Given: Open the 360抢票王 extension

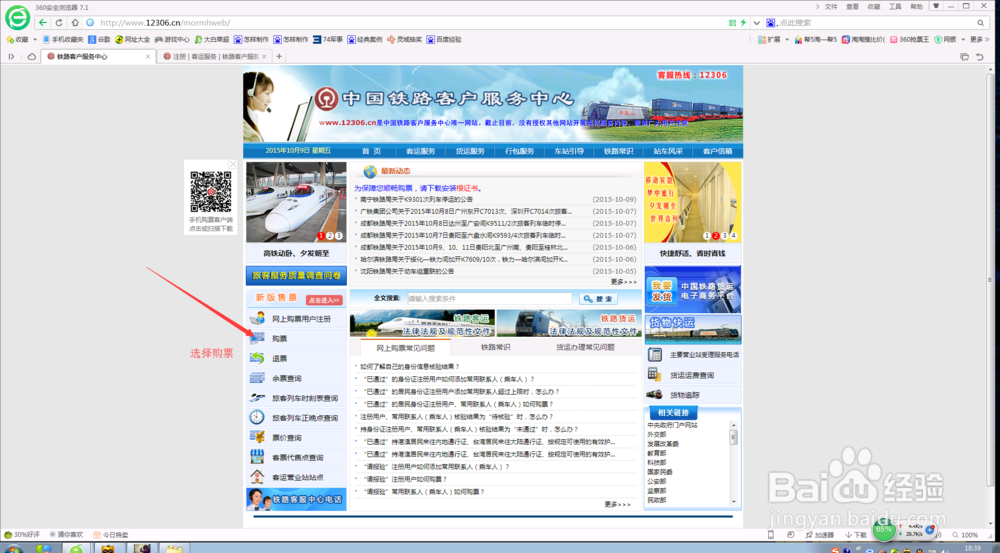Looking at the screenshot, I should 909,40.
